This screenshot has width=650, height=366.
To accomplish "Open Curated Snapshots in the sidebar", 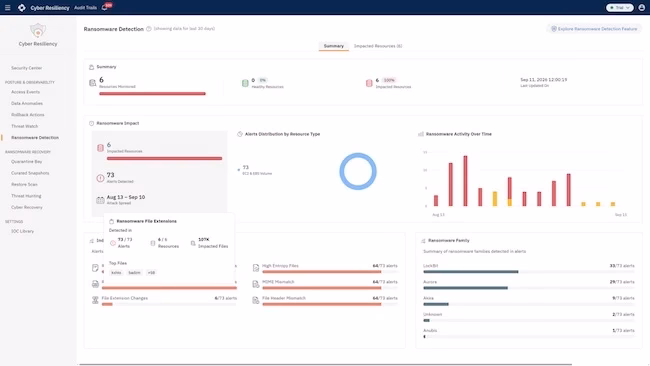I will pyautogui.click(x=30, y=173).
